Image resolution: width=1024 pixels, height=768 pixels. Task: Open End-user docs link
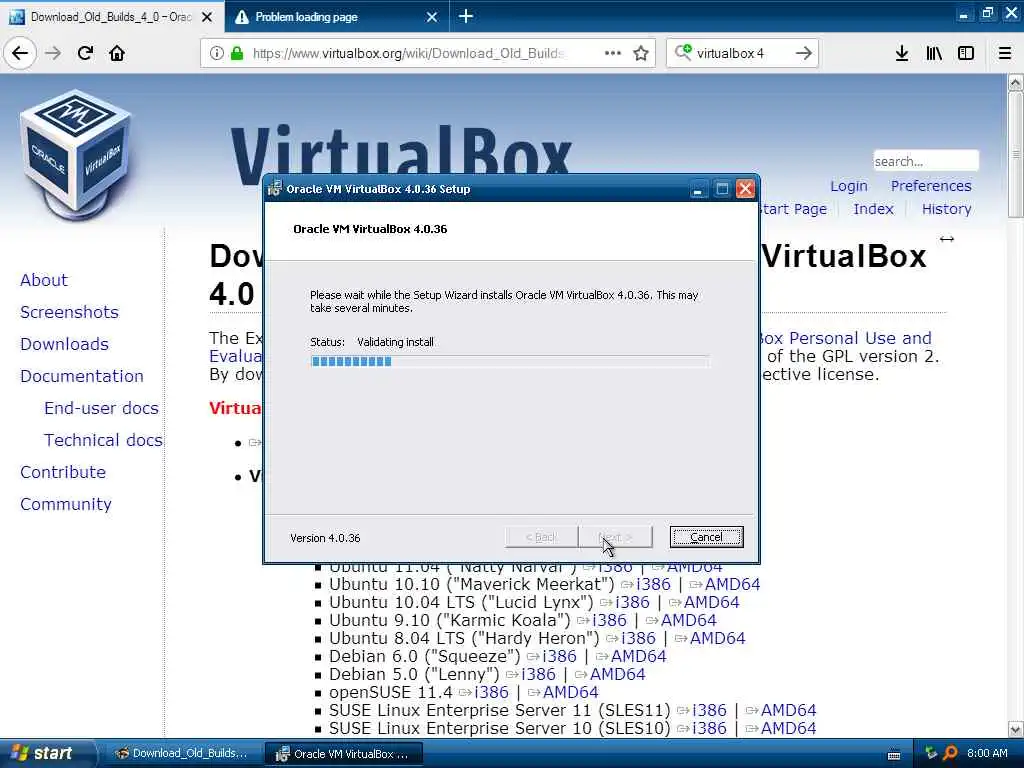coord(101,408)
